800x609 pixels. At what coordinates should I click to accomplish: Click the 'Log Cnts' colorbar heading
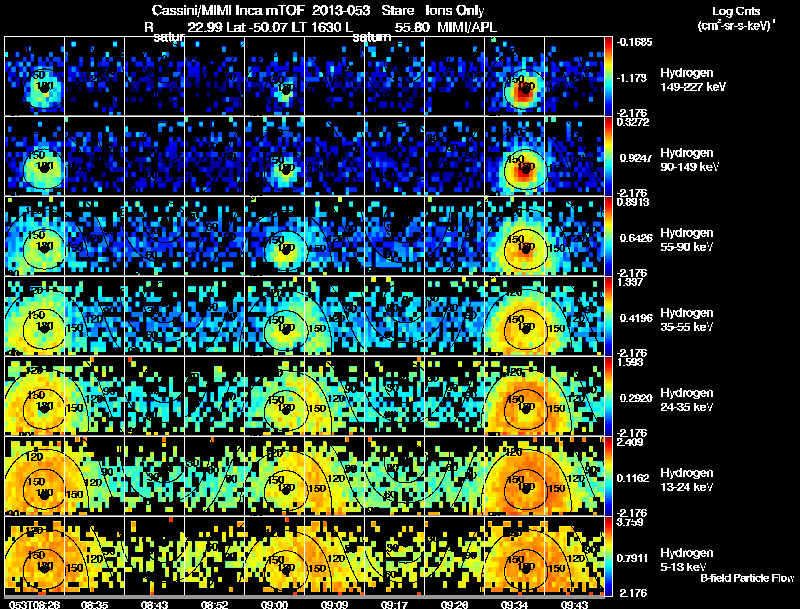pos(736,11)
